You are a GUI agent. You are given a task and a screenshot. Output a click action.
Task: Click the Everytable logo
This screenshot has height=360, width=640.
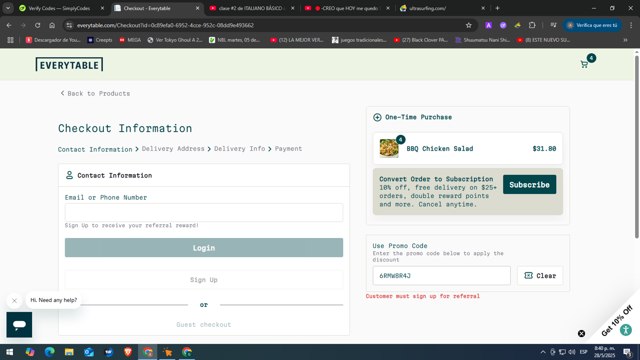point(69,64)
